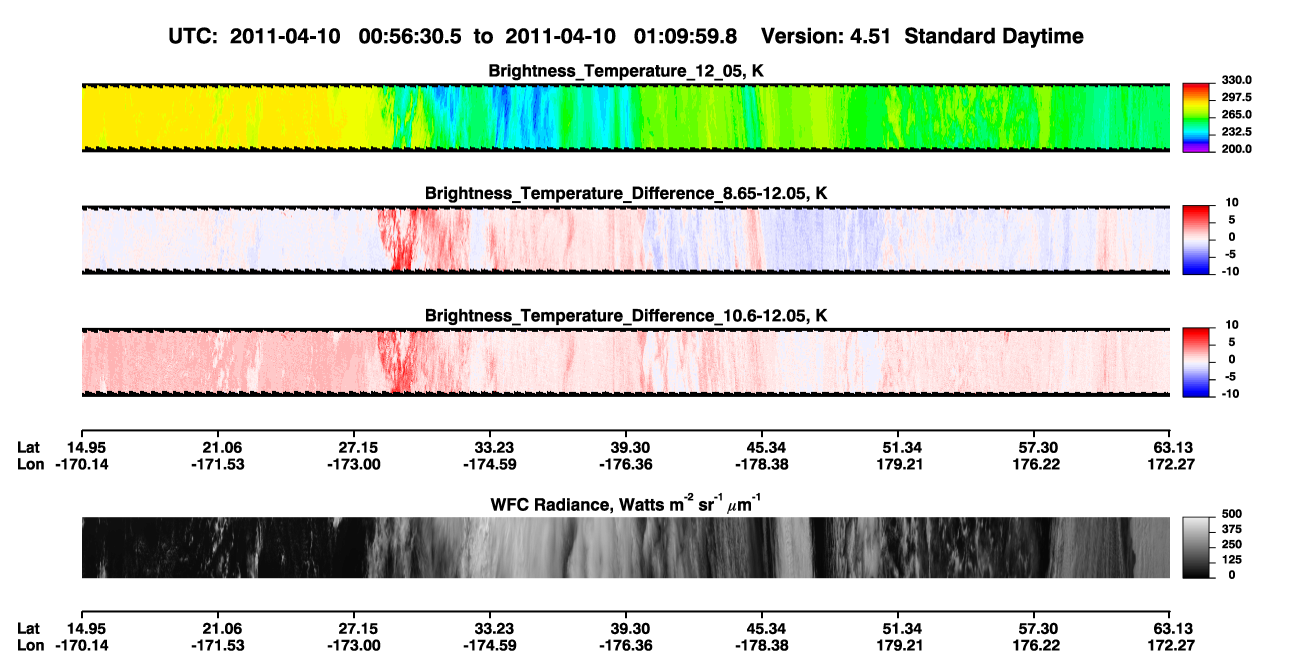Click the WFC Radiance panel title
Viewport: 1300px width, 667px height.
coord(626,505)
